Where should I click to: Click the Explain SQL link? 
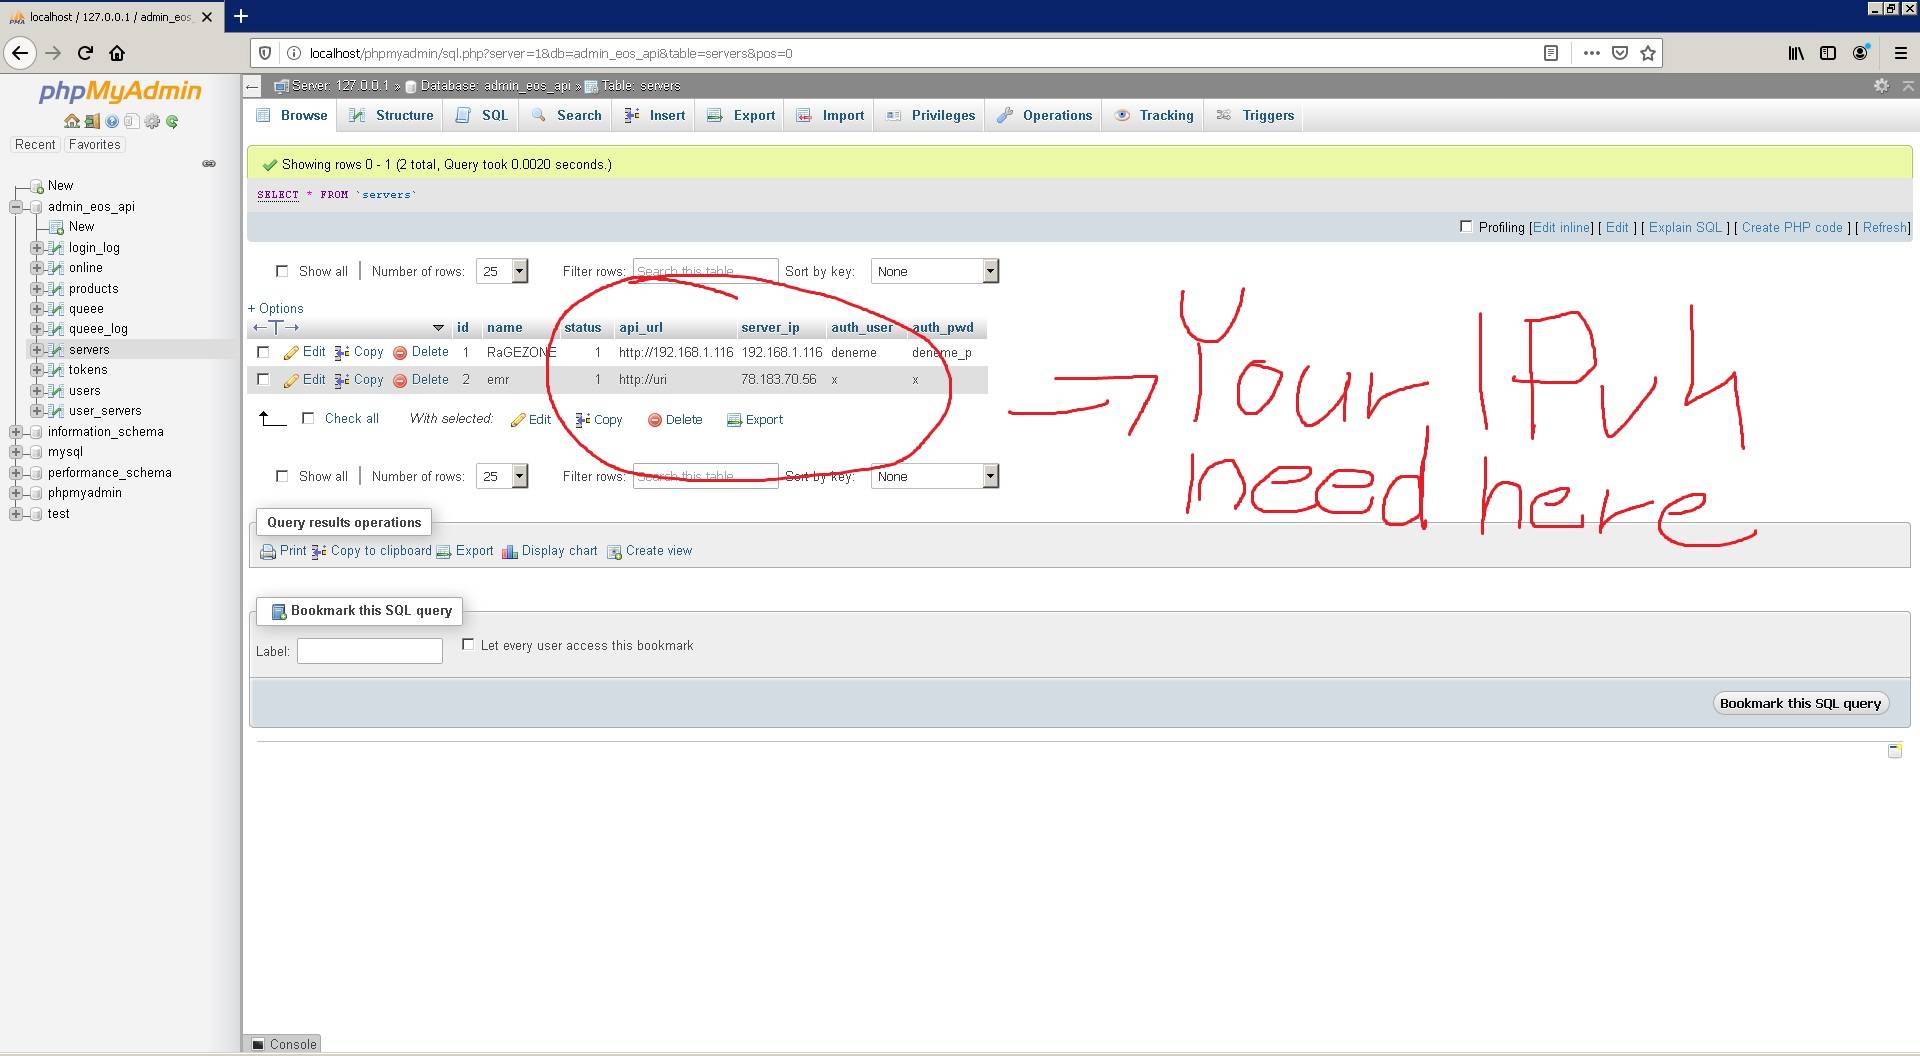[x=1685, y=228]
